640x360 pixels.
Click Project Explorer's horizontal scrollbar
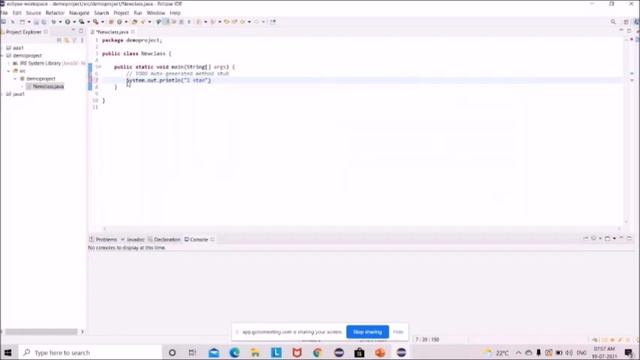(x=41, y=332)
